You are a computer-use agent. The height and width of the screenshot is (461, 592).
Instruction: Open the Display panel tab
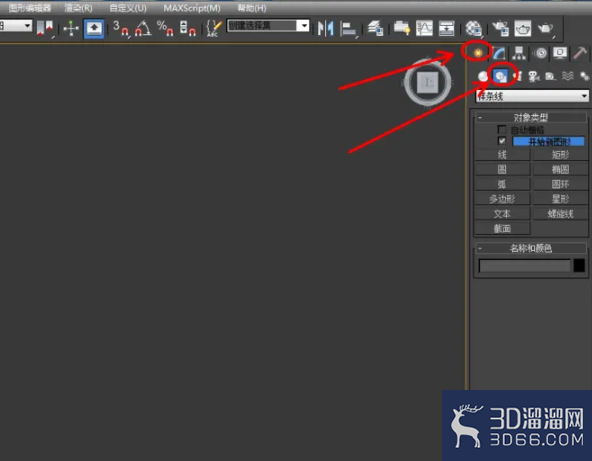click(560, 53)
